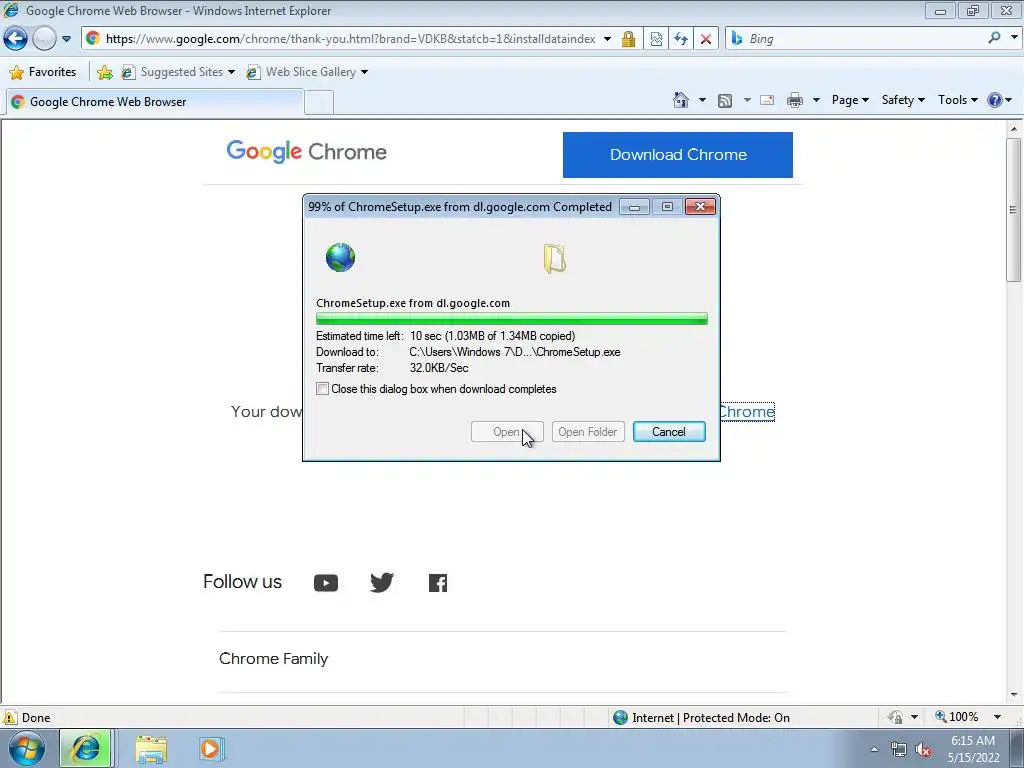Click the Print icon
Viewport: 1024px width, 768px height.
[795, 100]
